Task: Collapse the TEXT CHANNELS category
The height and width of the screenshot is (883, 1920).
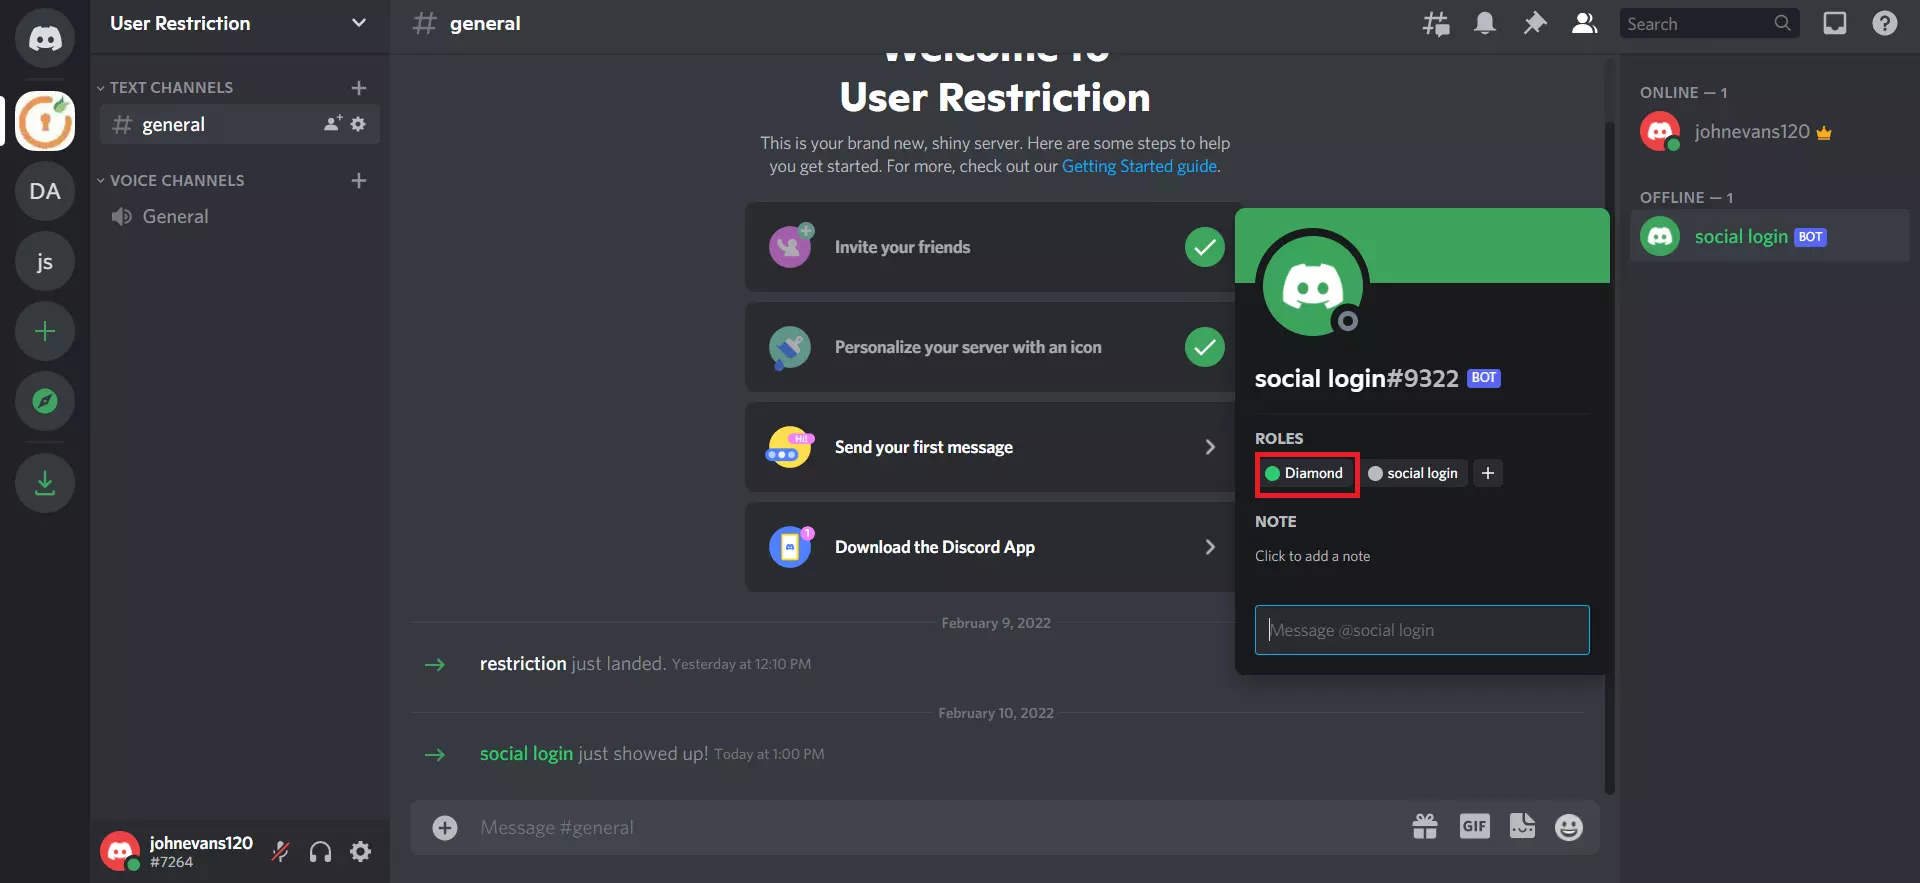Action: click(165, 88)
